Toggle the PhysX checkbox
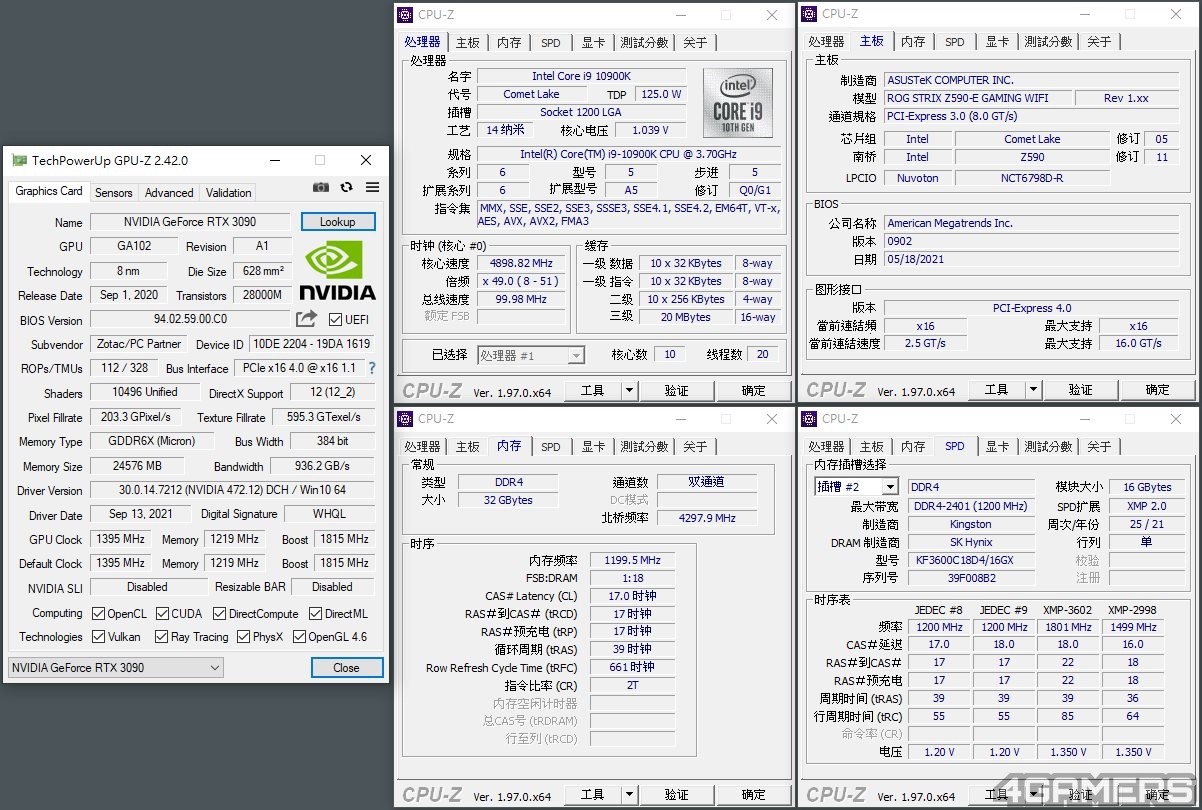This screenshot has height=810, width=1202. click(243, 637)
